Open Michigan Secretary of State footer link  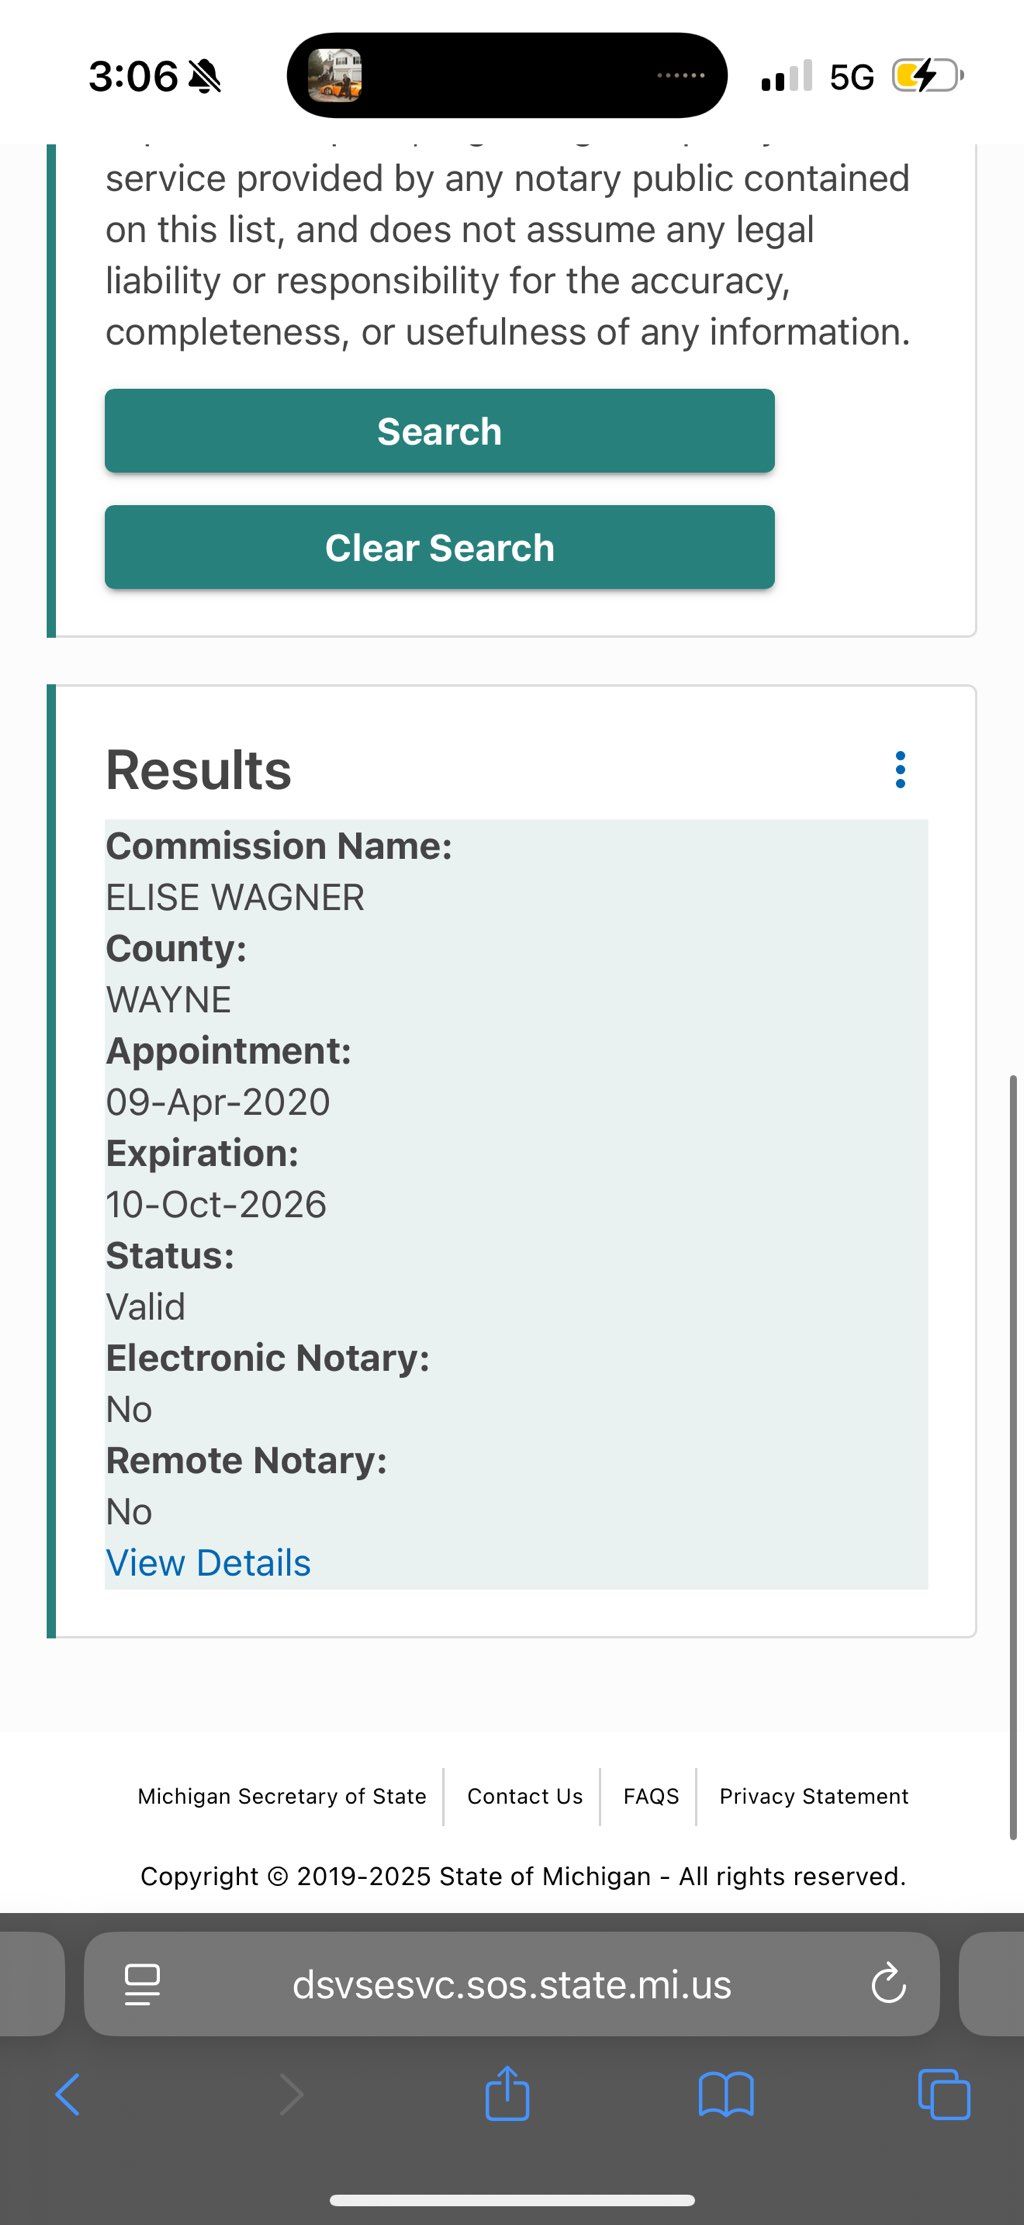point(282,1796)
